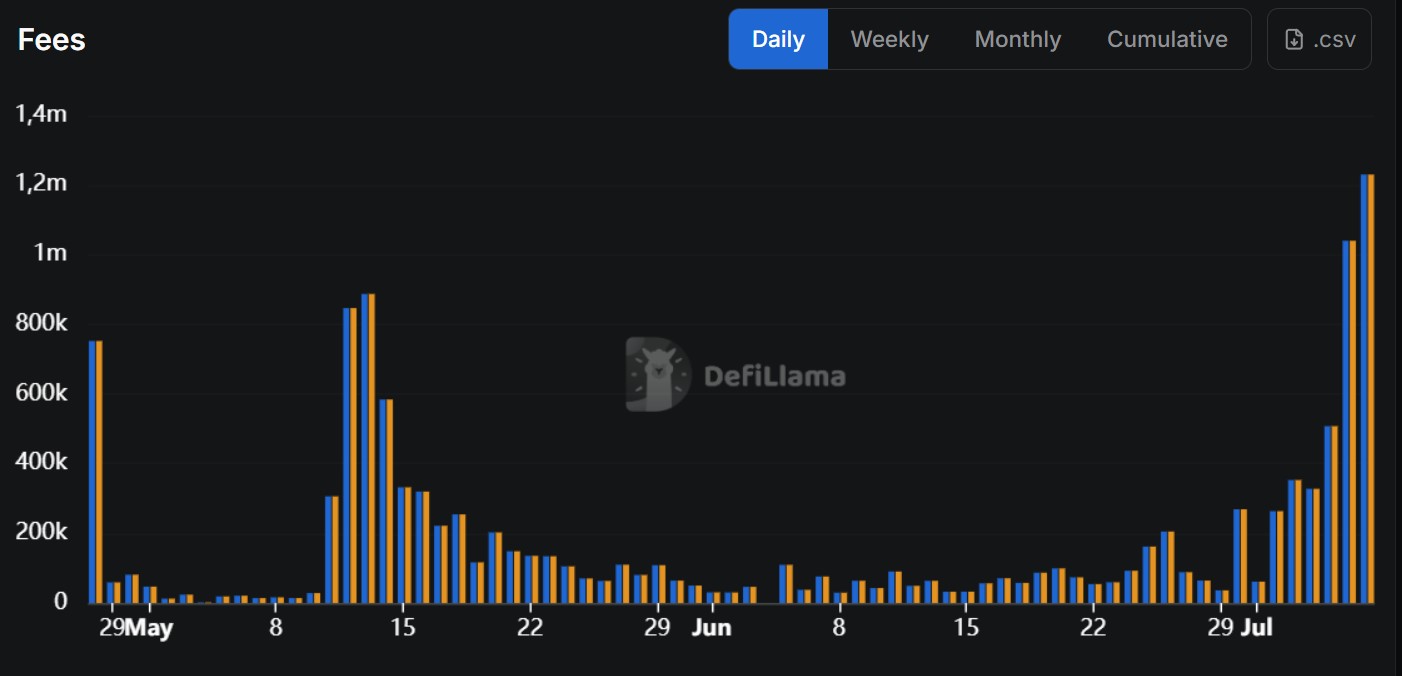This screenshot has width=1402, height=676.
Task: Click the Jun label on the x-axis
Action: (x=711, y=629)
